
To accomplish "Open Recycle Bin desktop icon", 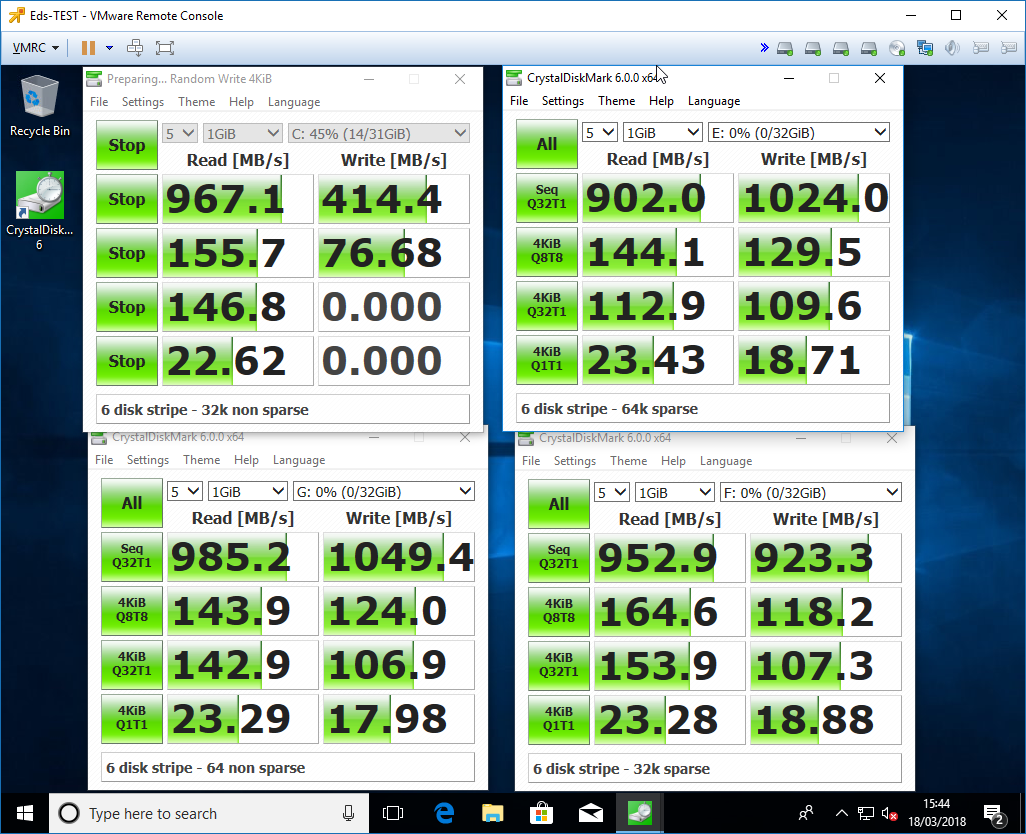I will coord(39,106).
